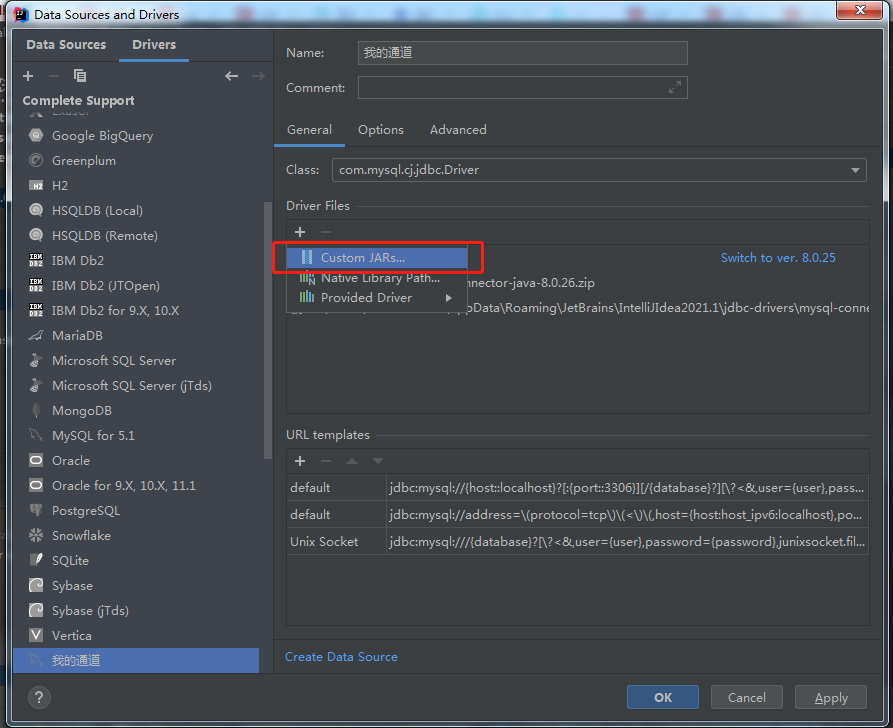Close the Data Sources and Drivers dialog
Image resolution: width=893 pixels, height=728 pixels.
coord(860,10)
